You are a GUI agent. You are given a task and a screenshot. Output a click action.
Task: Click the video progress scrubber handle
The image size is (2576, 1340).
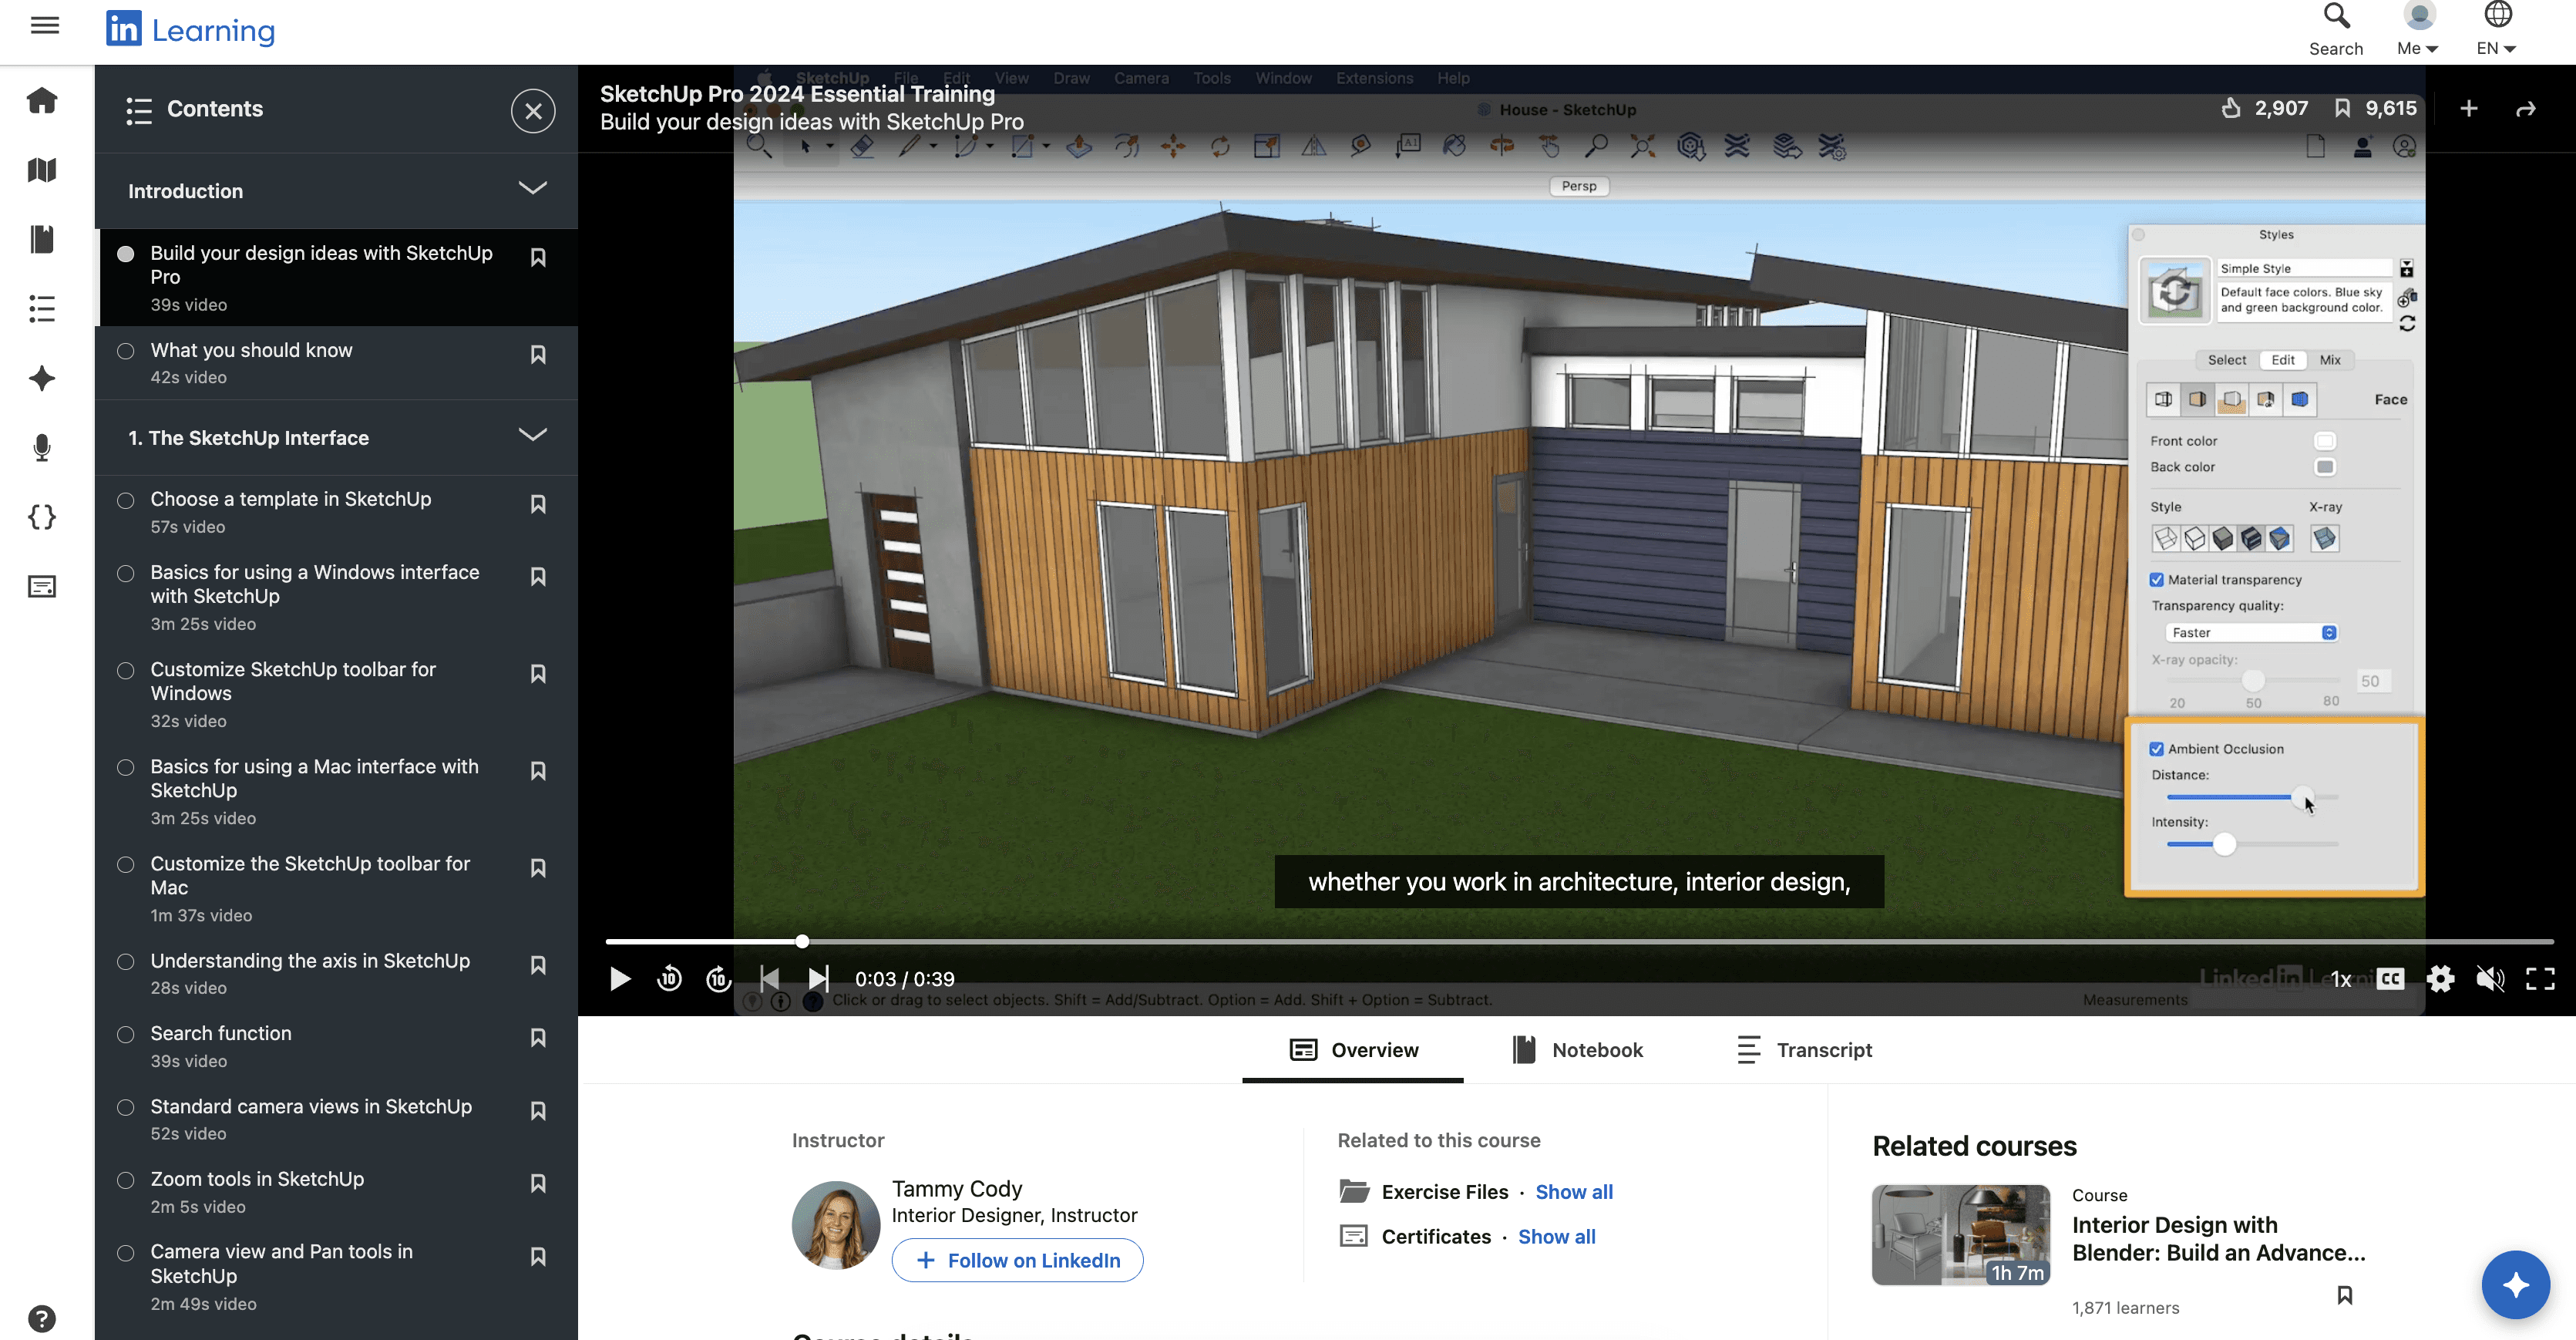[802, 941]
